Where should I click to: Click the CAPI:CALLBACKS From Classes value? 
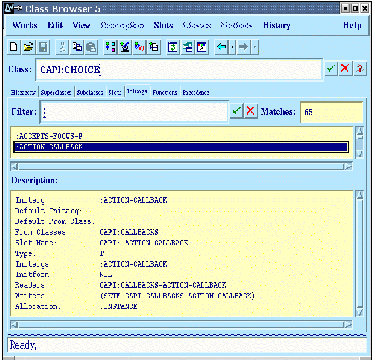tap(129, 232)
